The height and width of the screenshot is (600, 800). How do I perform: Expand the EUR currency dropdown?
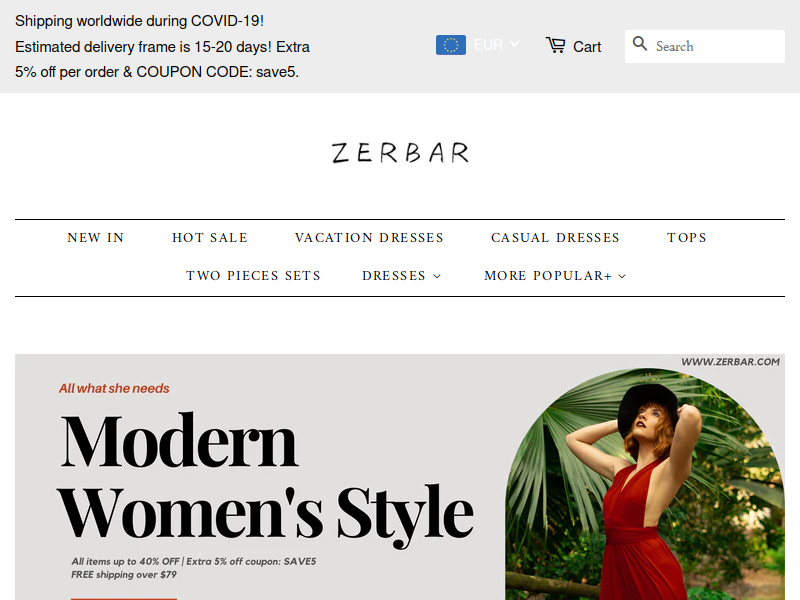click(514, 44)
